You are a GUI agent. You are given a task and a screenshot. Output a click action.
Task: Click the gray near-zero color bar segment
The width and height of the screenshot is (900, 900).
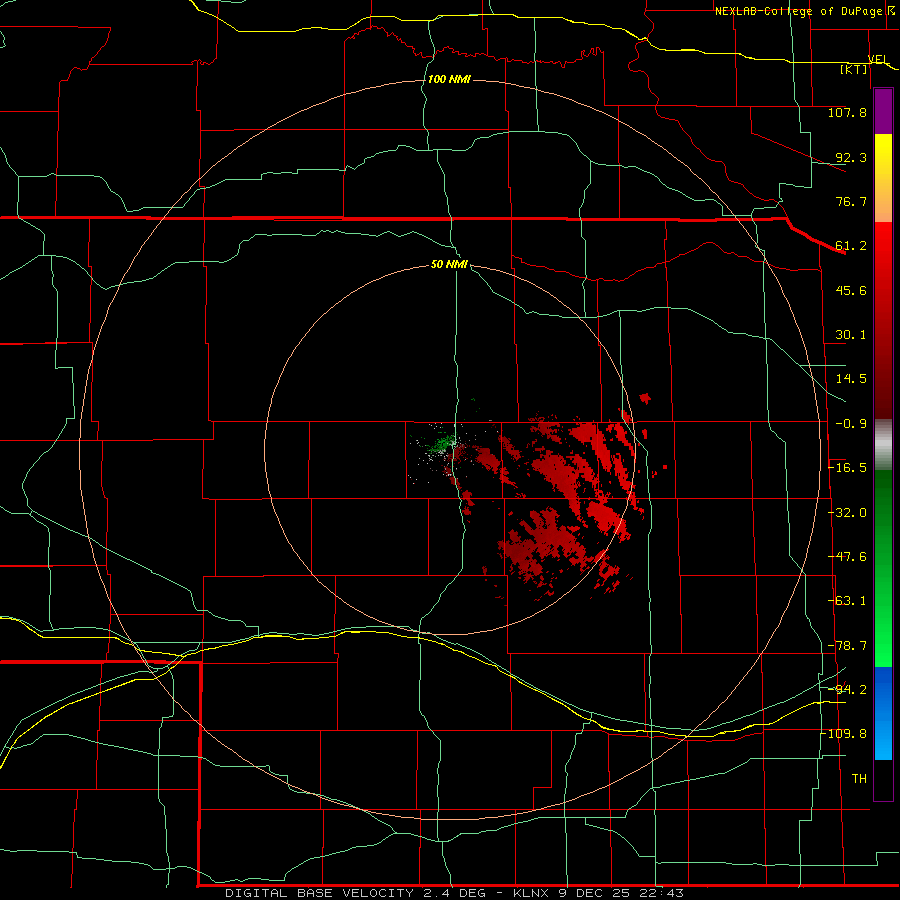883,445
